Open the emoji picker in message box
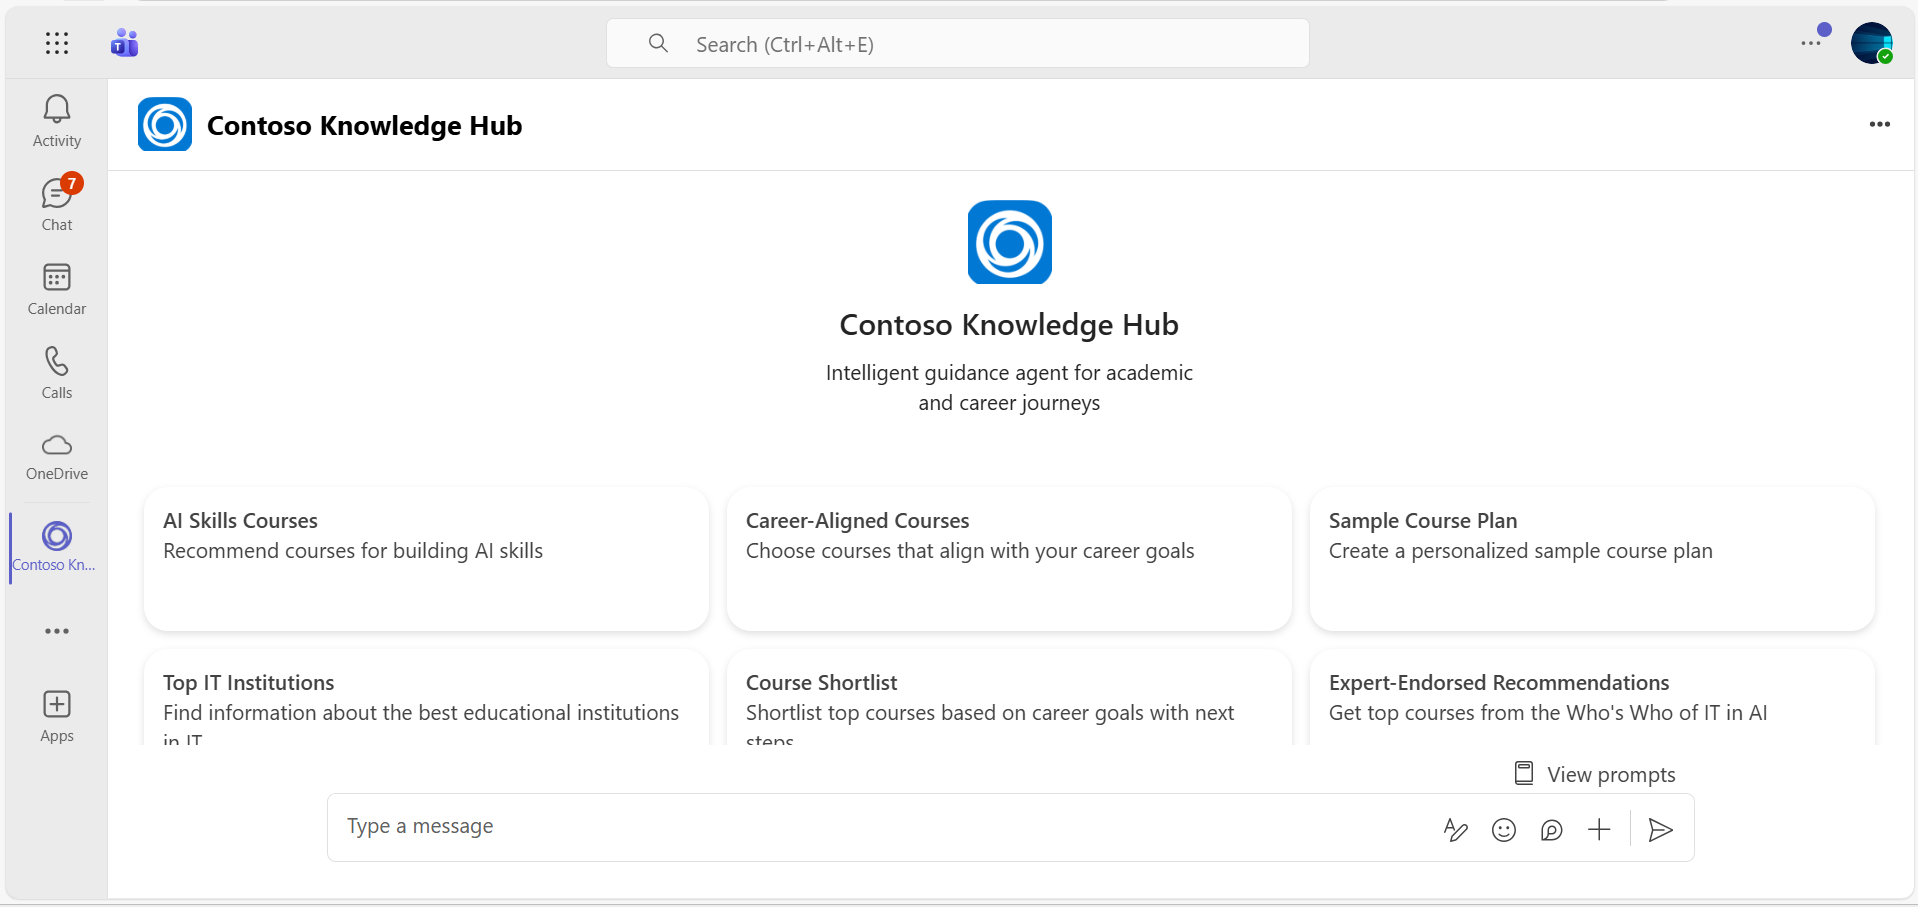Viewport: 1918px width, 907px height. [x=1504, y=829]
